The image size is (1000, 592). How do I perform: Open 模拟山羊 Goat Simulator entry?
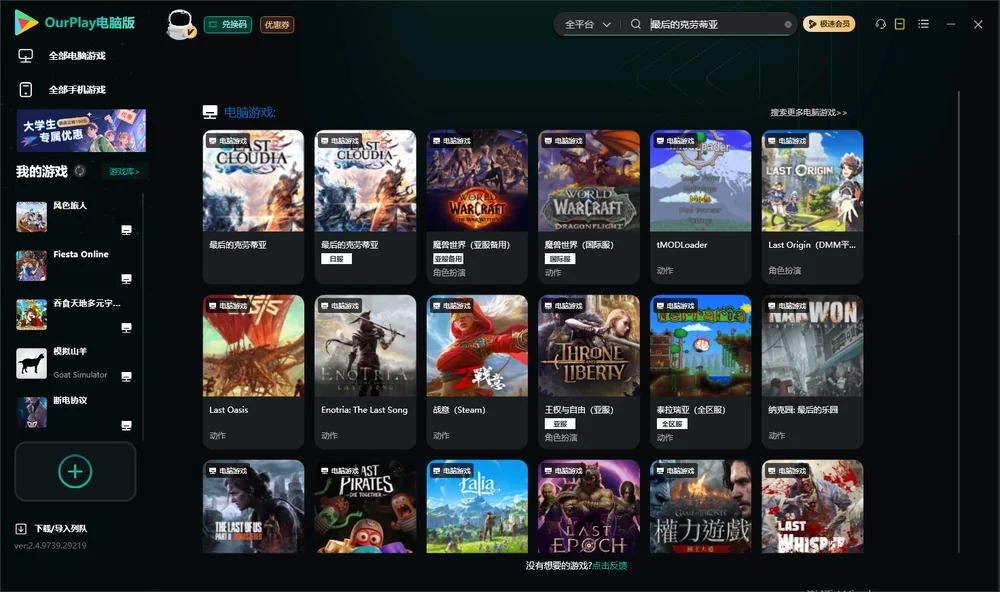(x=73, y=364)
